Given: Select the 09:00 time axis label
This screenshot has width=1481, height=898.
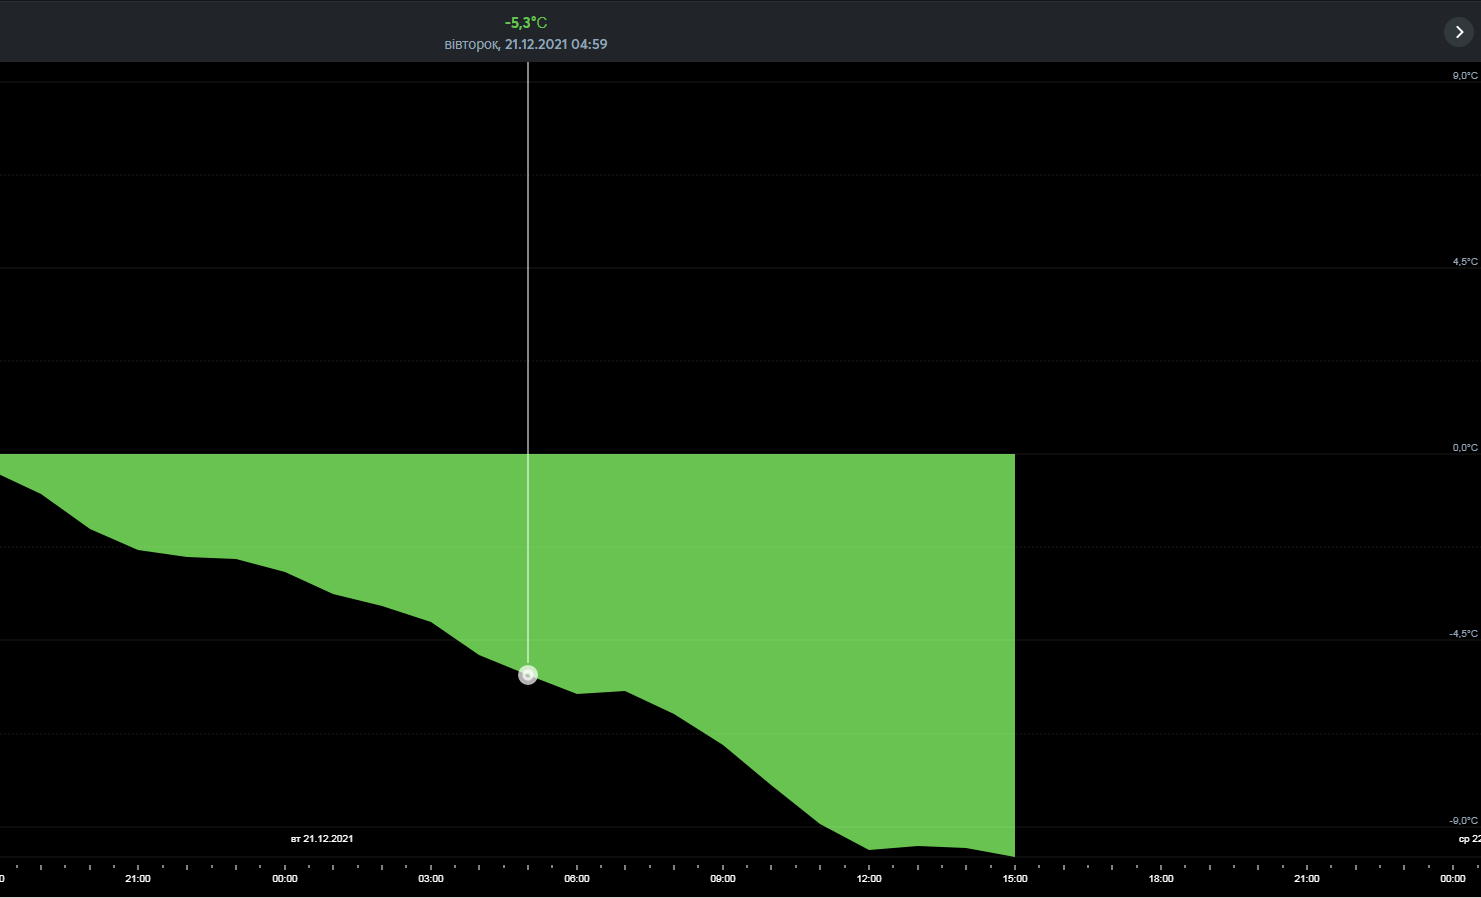Looking at the screenshot, I should tap(723, 879).
